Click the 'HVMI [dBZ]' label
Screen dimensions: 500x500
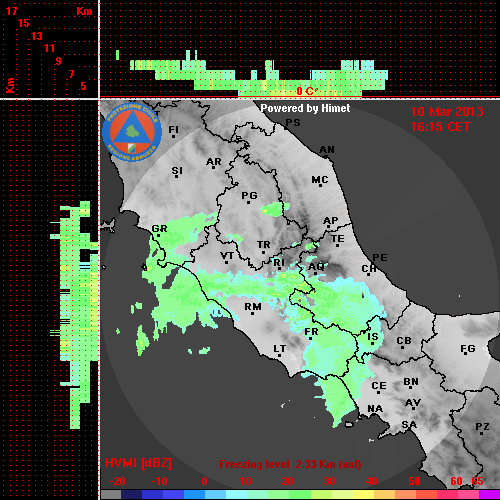pyautogui.click(x=138, y=463)
